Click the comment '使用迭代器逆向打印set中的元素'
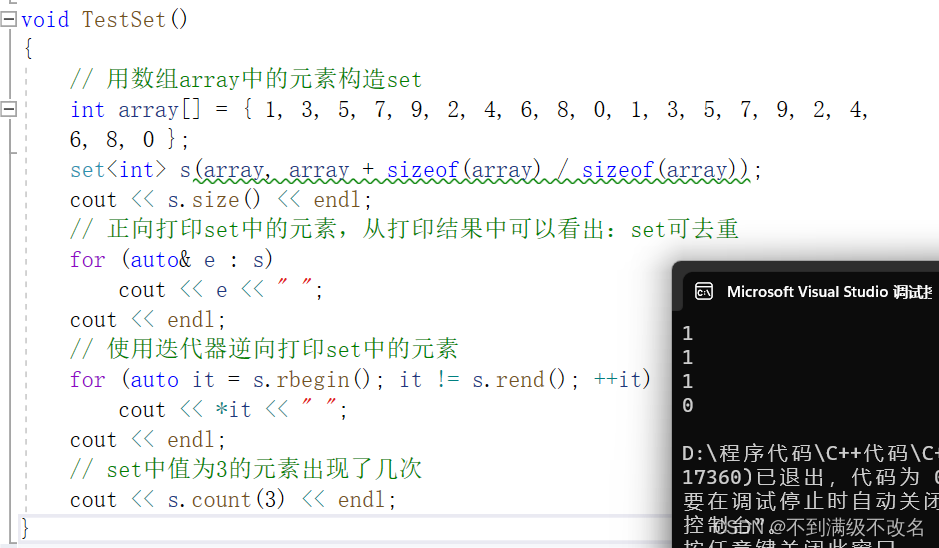The image size is (939, 548). point(264,349)
